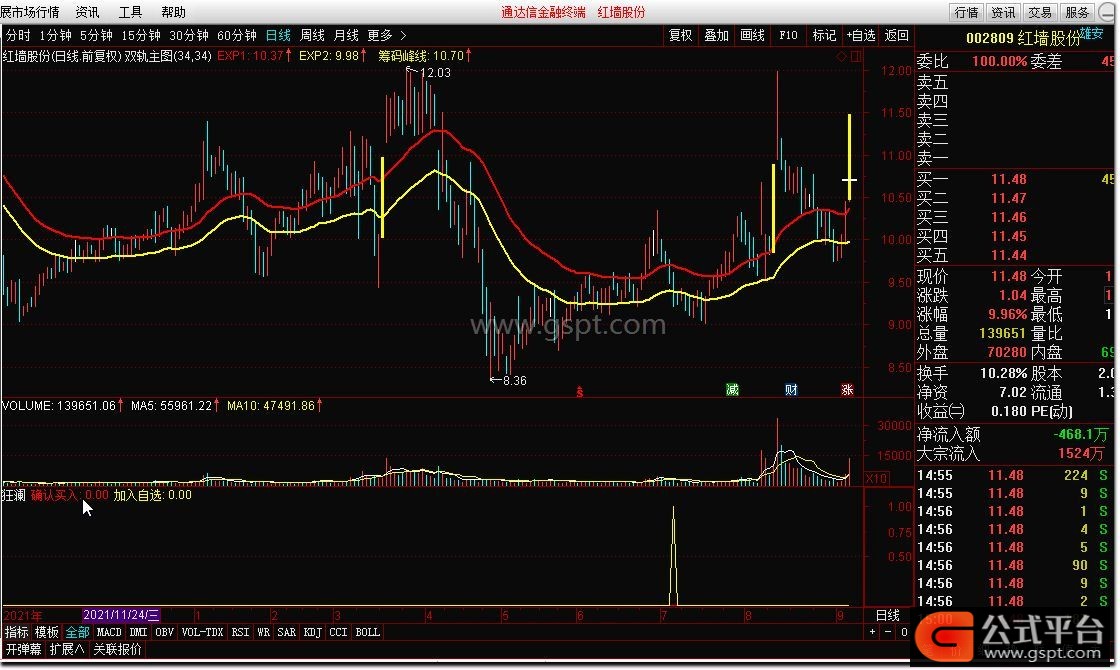The image size is (1120, 670).
Task: Click the 财 marker icon on the chart
Action: 791,389
